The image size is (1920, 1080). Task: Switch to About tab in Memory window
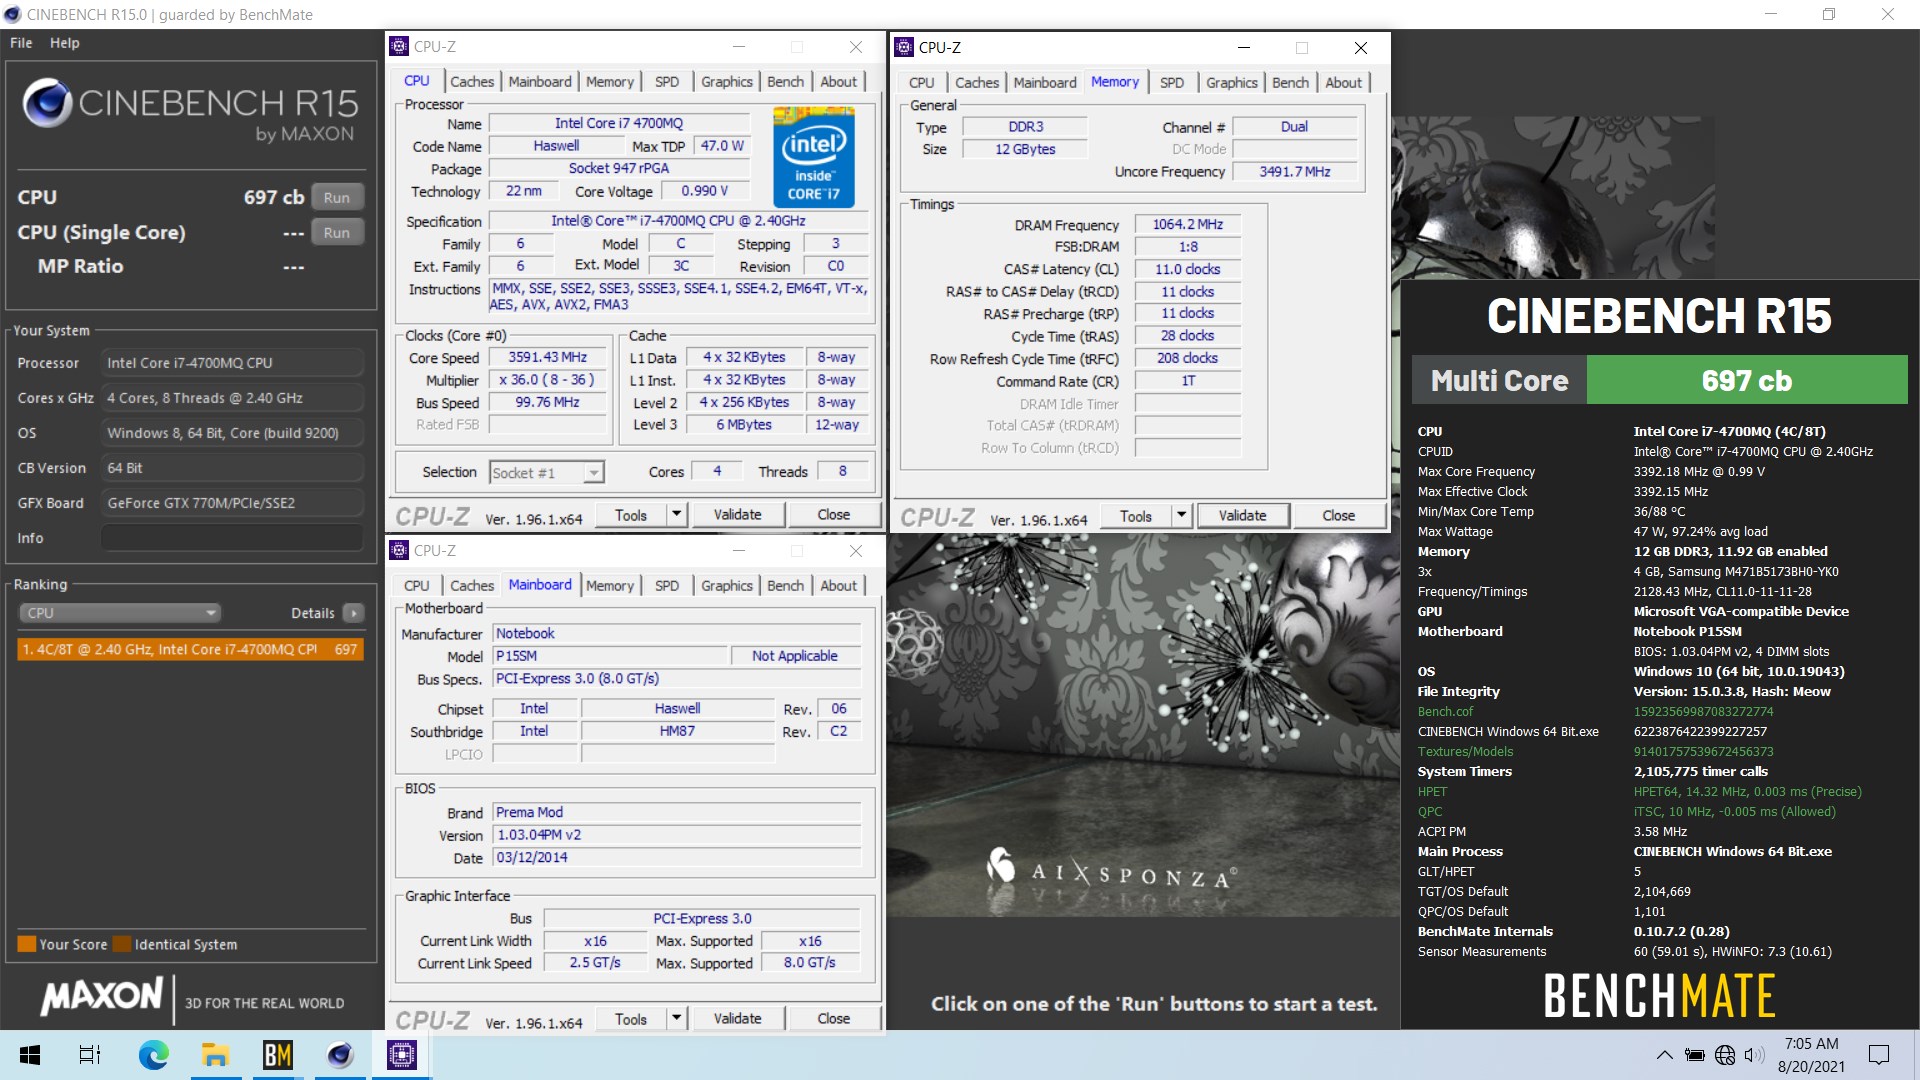[1344, 83]
